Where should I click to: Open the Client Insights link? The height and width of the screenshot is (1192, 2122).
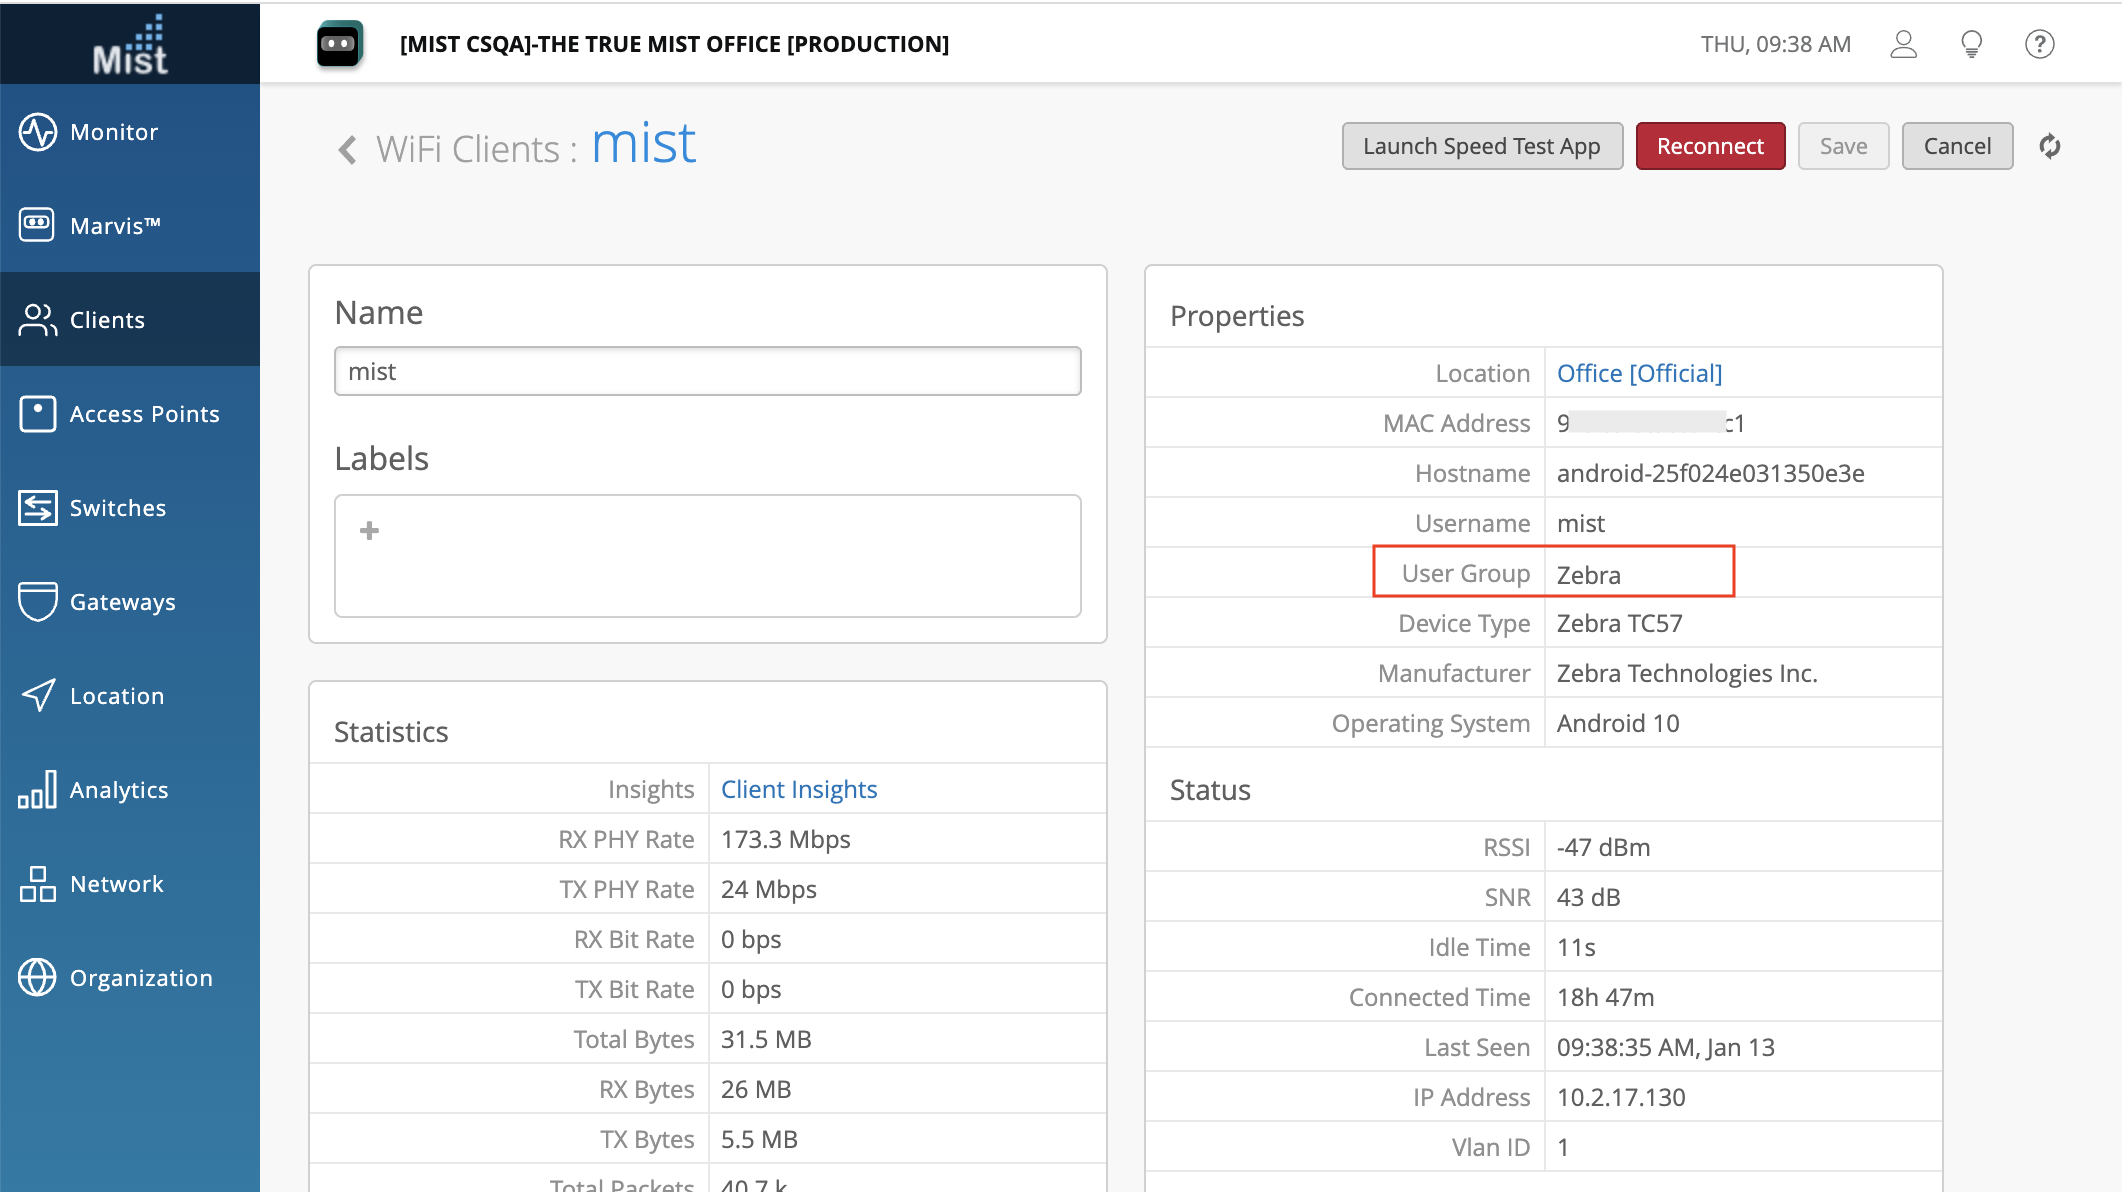click(x=798, y=789)
